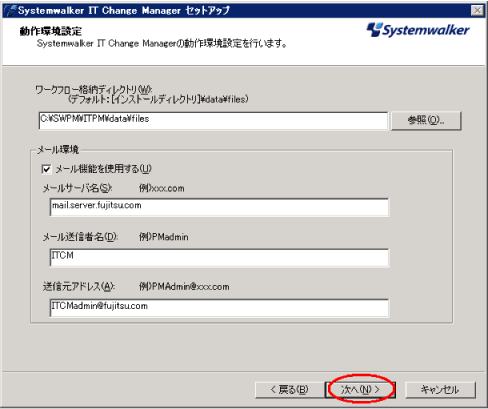Click the メール送信者名(D) label
Image resolution: width=488 pixels, height=409 pixels.
point(80,237)
